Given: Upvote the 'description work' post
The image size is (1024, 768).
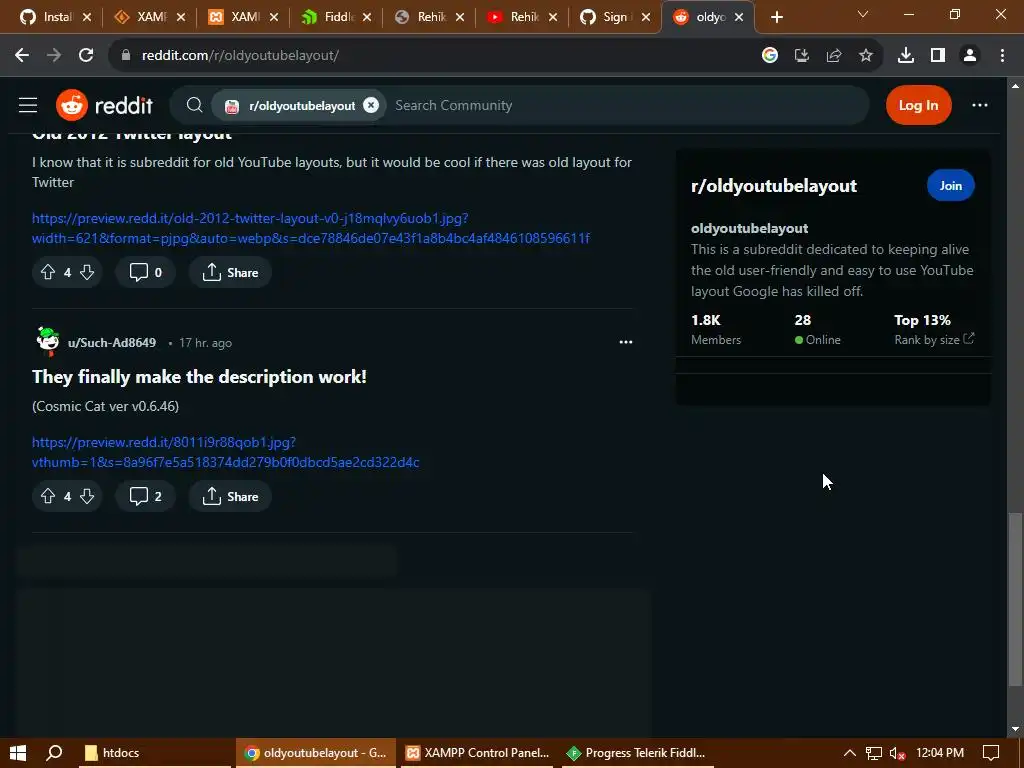Looking at the screenshot, I should [48, 496].
